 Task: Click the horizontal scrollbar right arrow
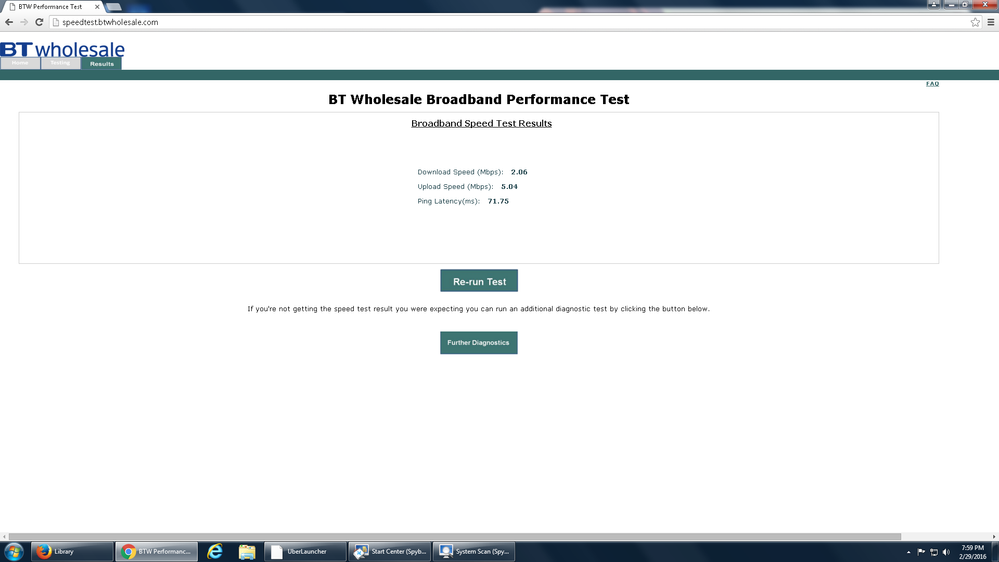click(x=995, y=537)
